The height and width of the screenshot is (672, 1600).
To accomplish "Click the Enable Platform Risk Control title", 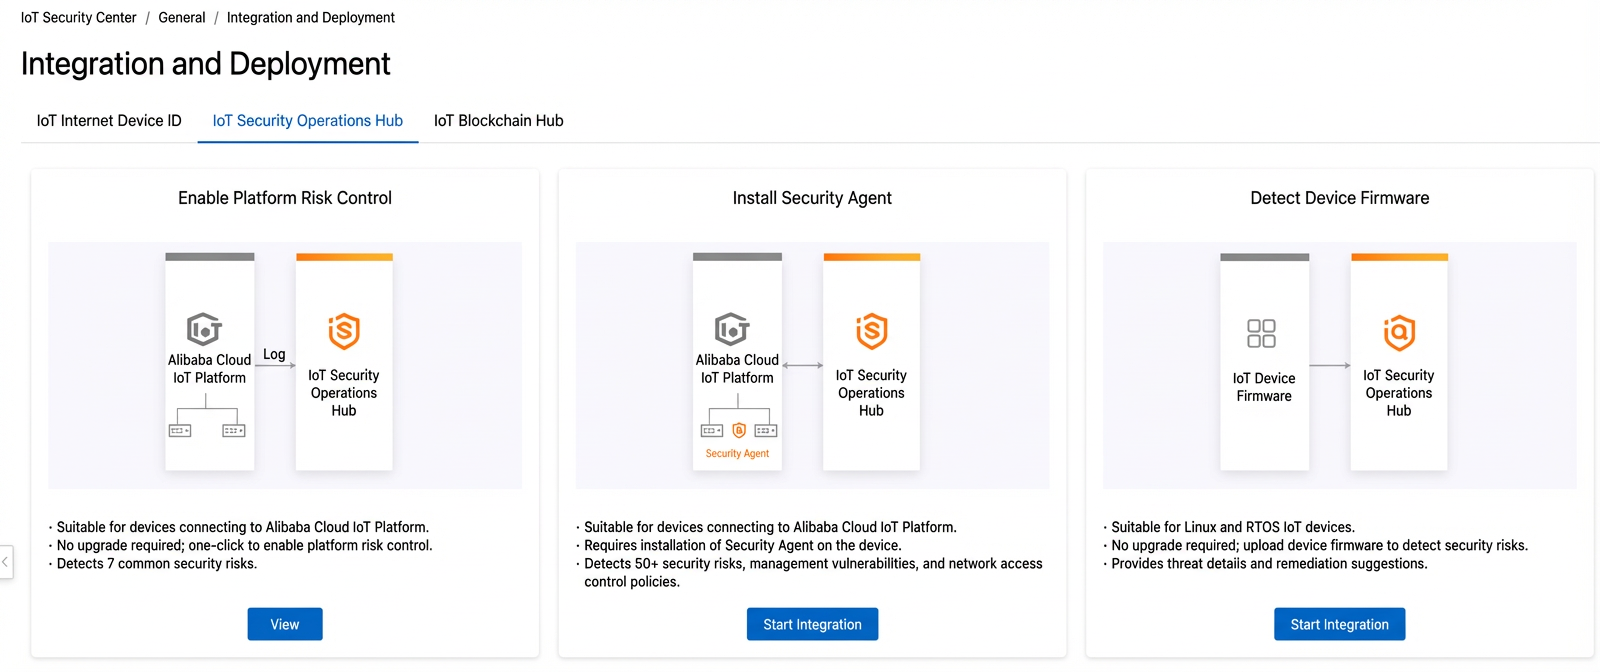I will click(x=285, y=198).
